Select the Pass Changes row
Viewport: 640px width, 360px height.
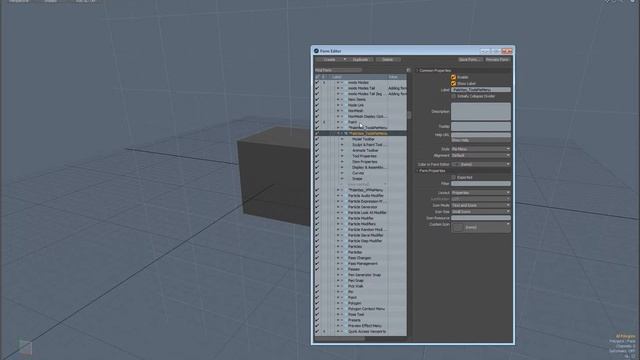point(360,258)
